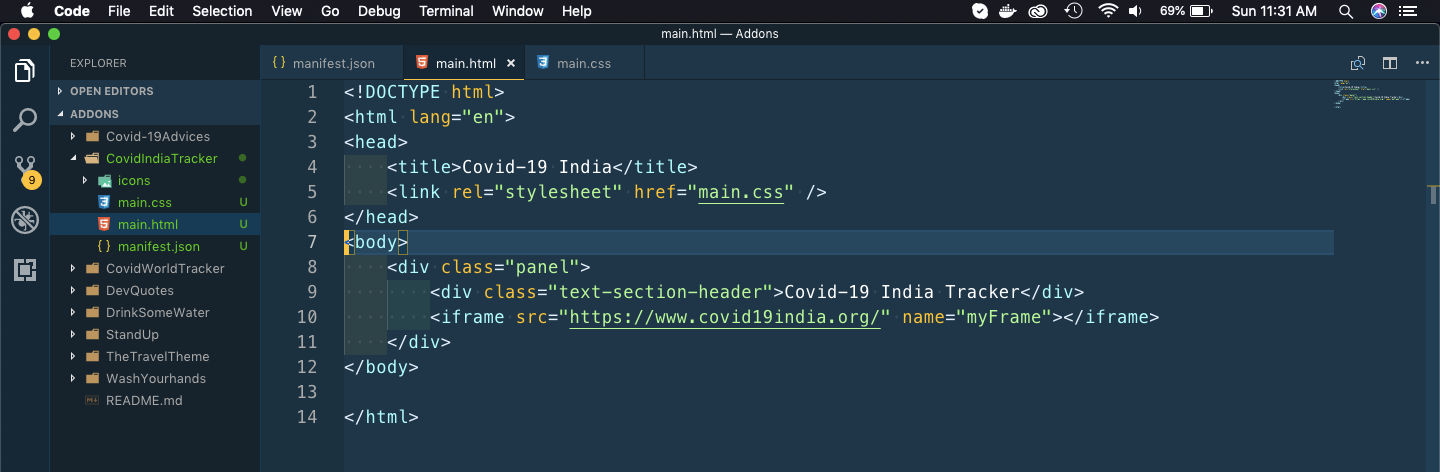Image resolution: width=1440 pixels, height=472 pixels.
Task: Expand the OPEN EDITORS section
Action: [x=155, y=91]
